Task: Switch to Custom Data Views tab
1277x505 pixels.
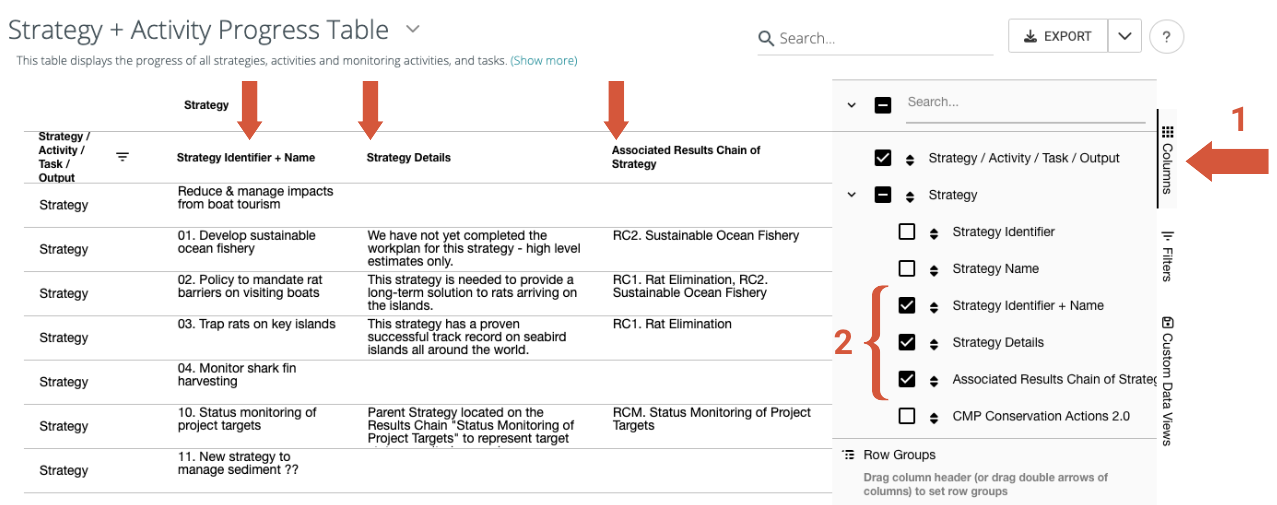Action: click(1167, 380)
